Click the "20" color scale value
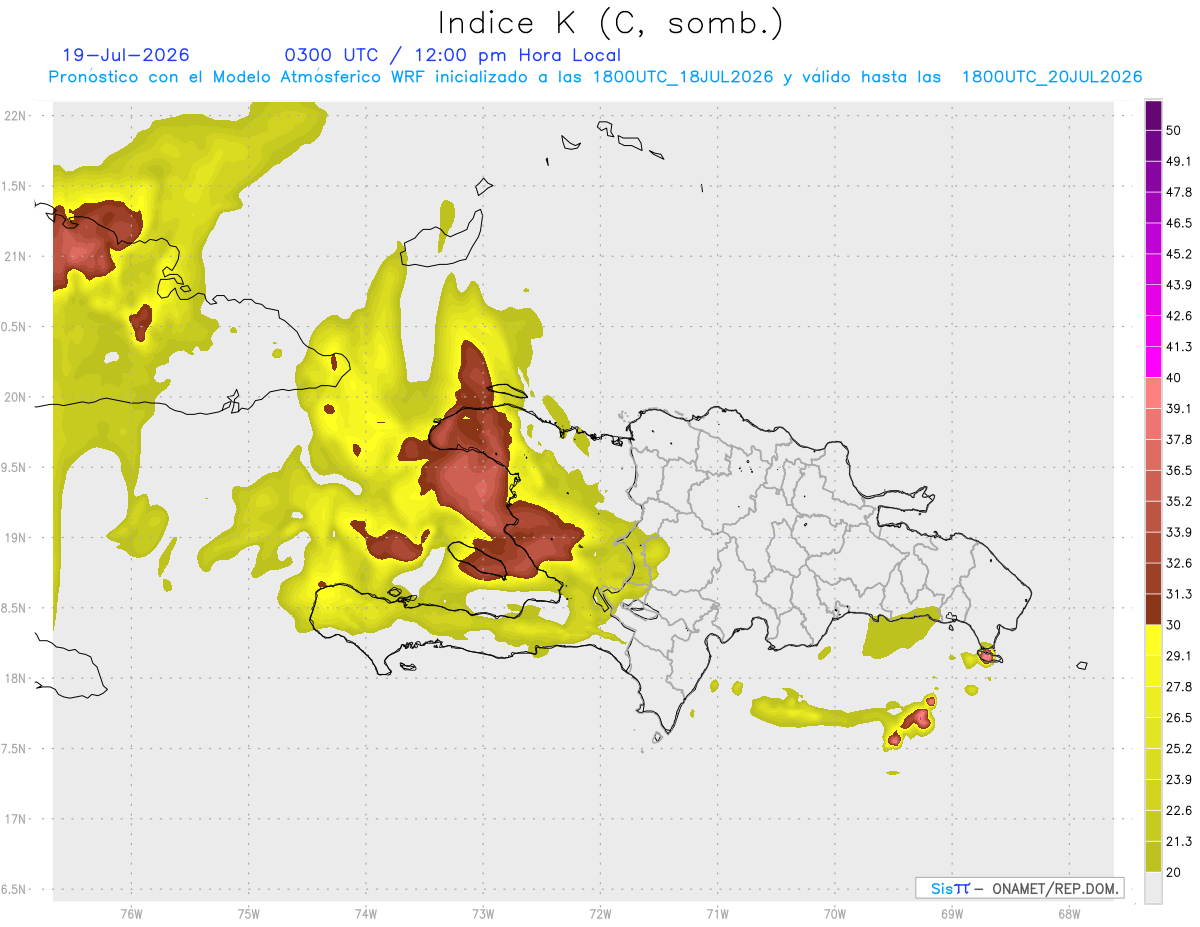 pos(1174,872)
